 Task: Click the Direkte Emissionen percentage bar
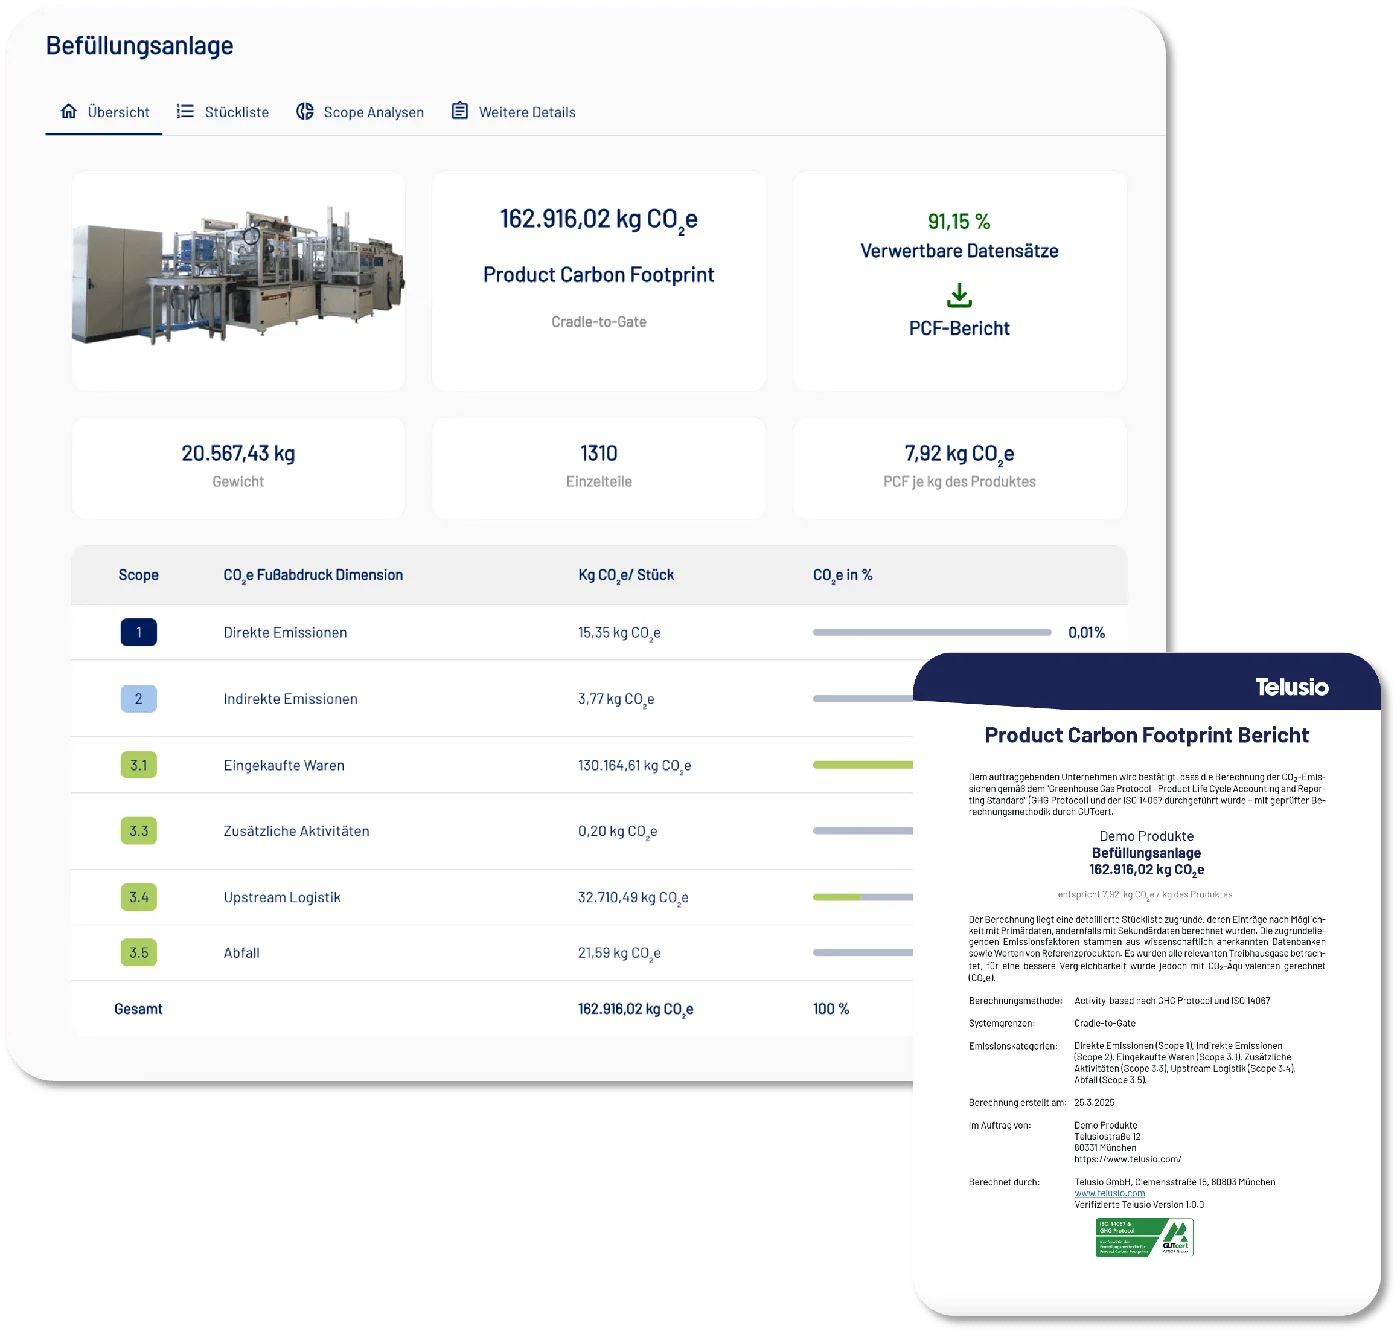(x=932, y=632)
